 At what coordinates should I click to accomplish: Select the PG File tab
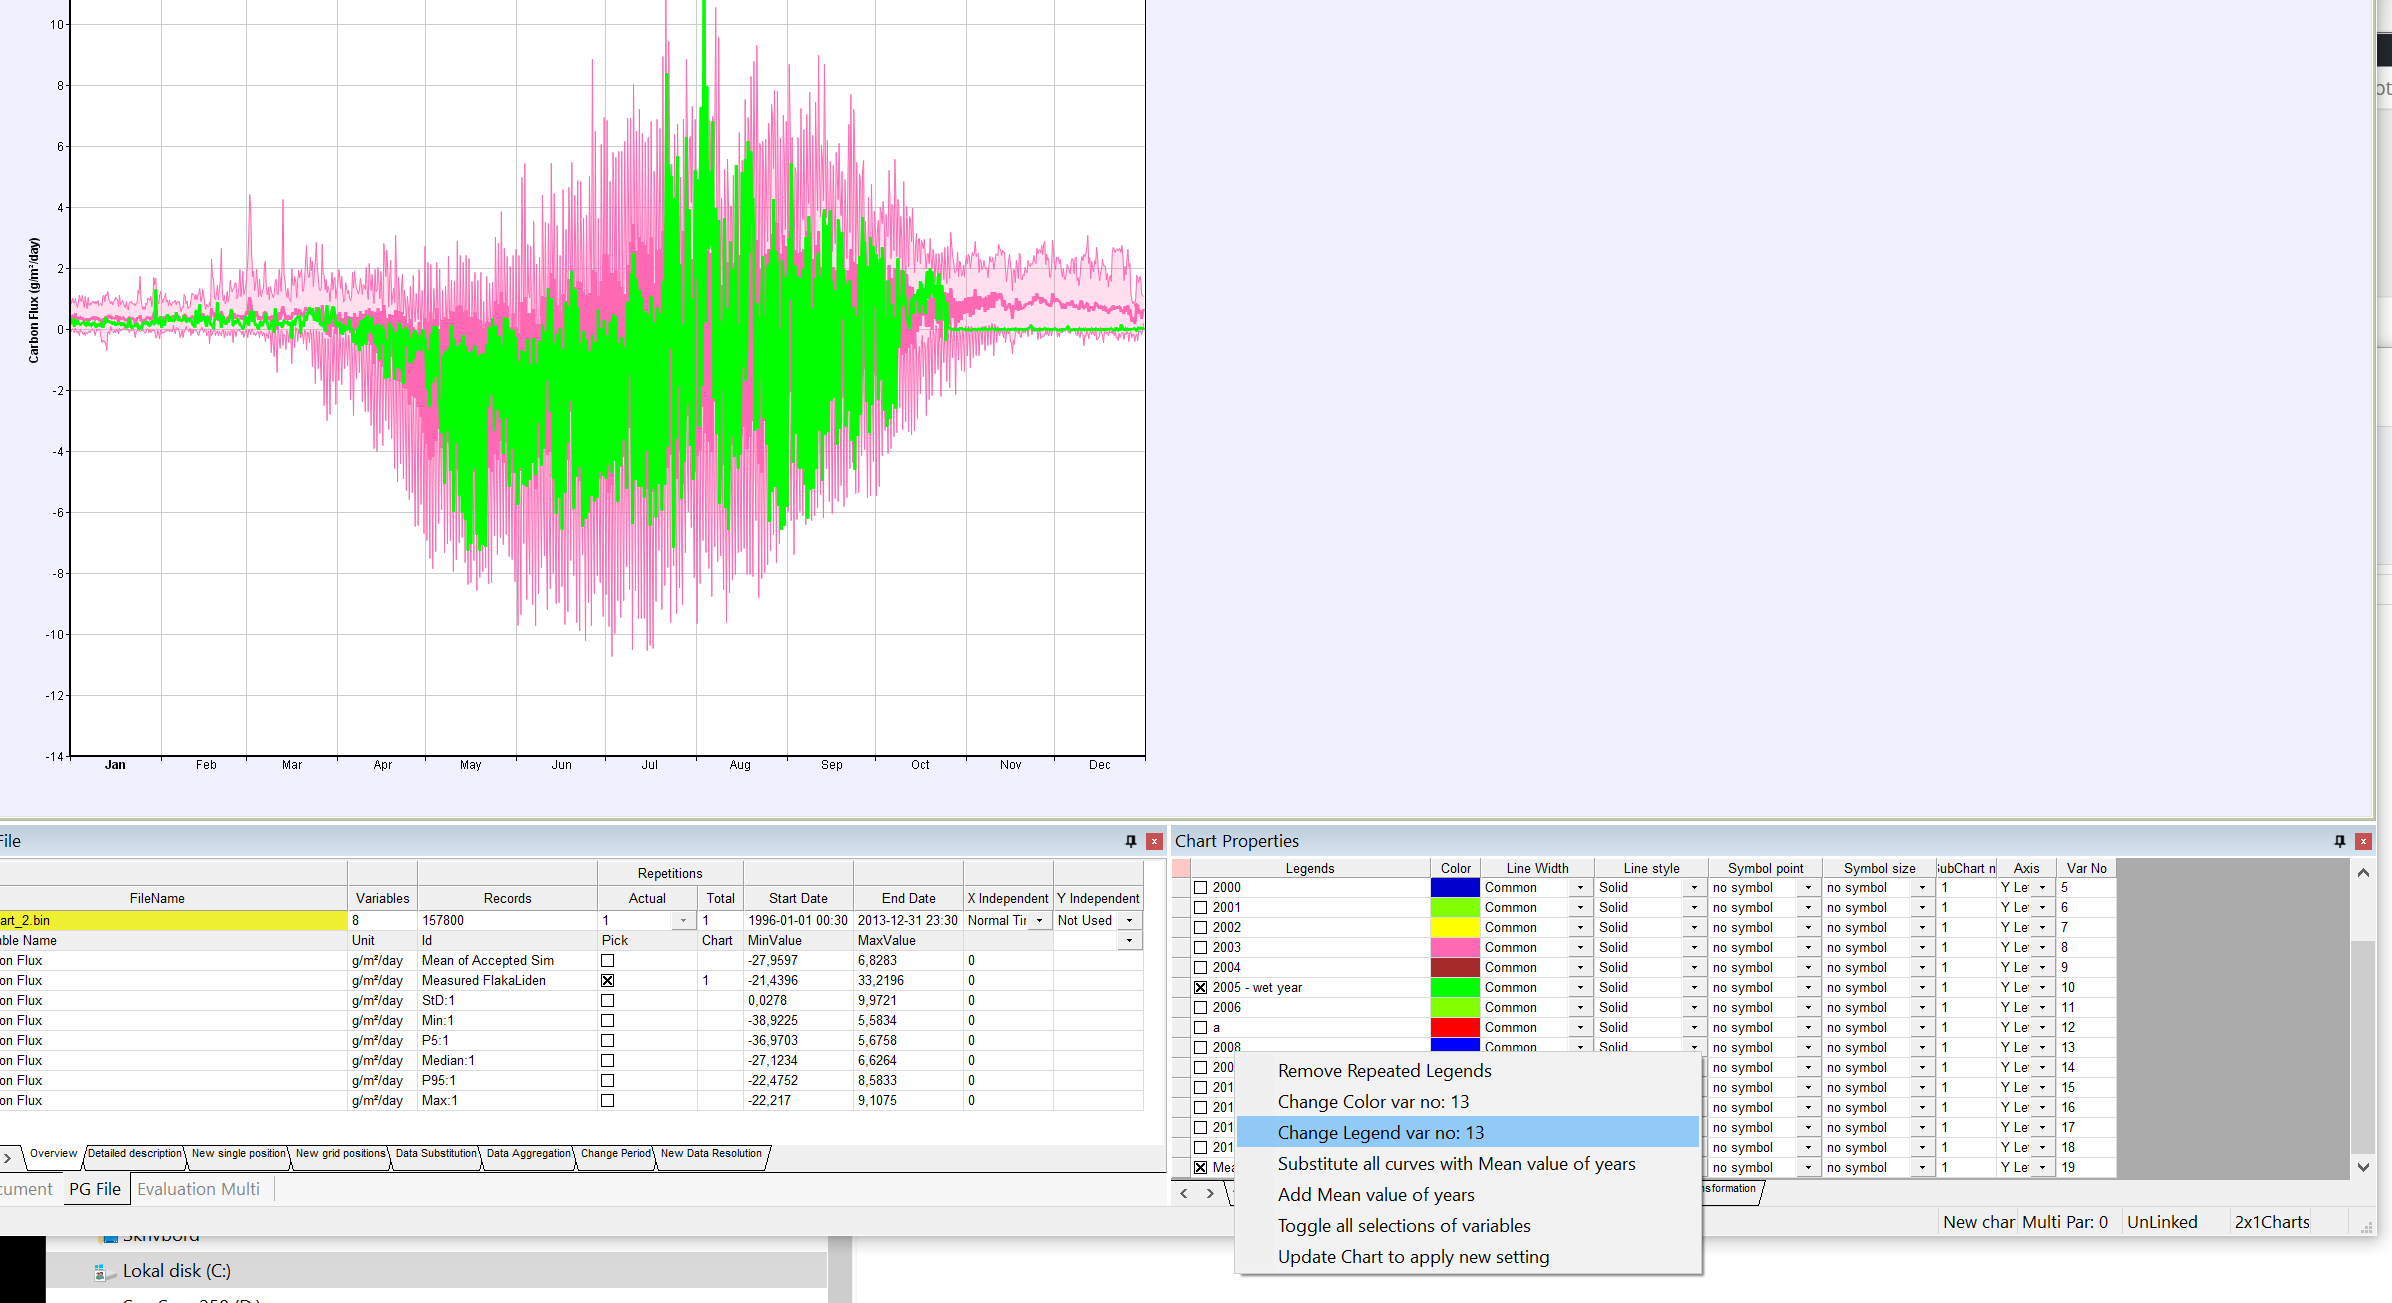95,1189
